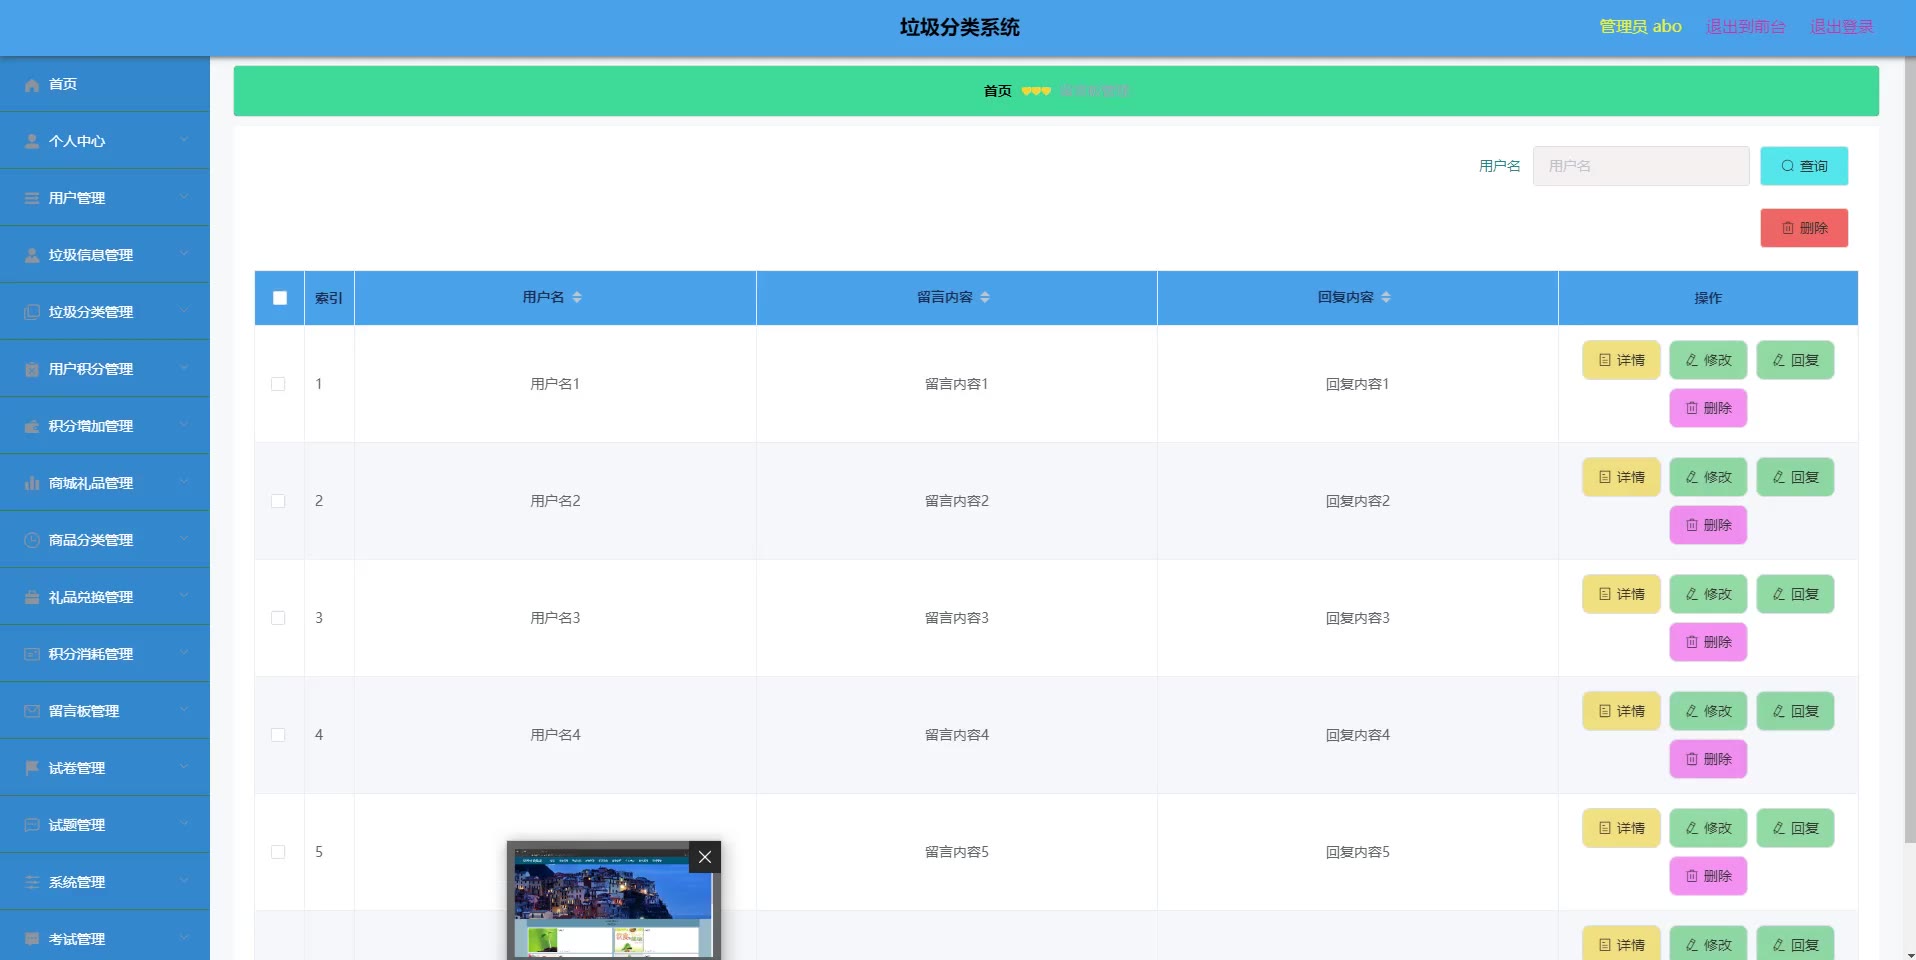Click the icon beside 积分增加管理 in sidebar
The height and width of the screenshot is (960, 1916).
[32, 427]
